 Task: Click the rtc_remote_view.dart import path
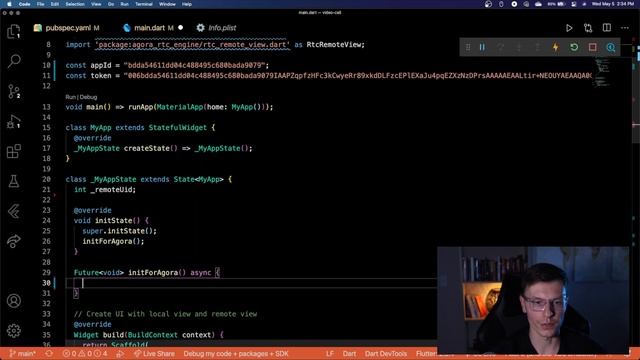click(x=192, y=44)
